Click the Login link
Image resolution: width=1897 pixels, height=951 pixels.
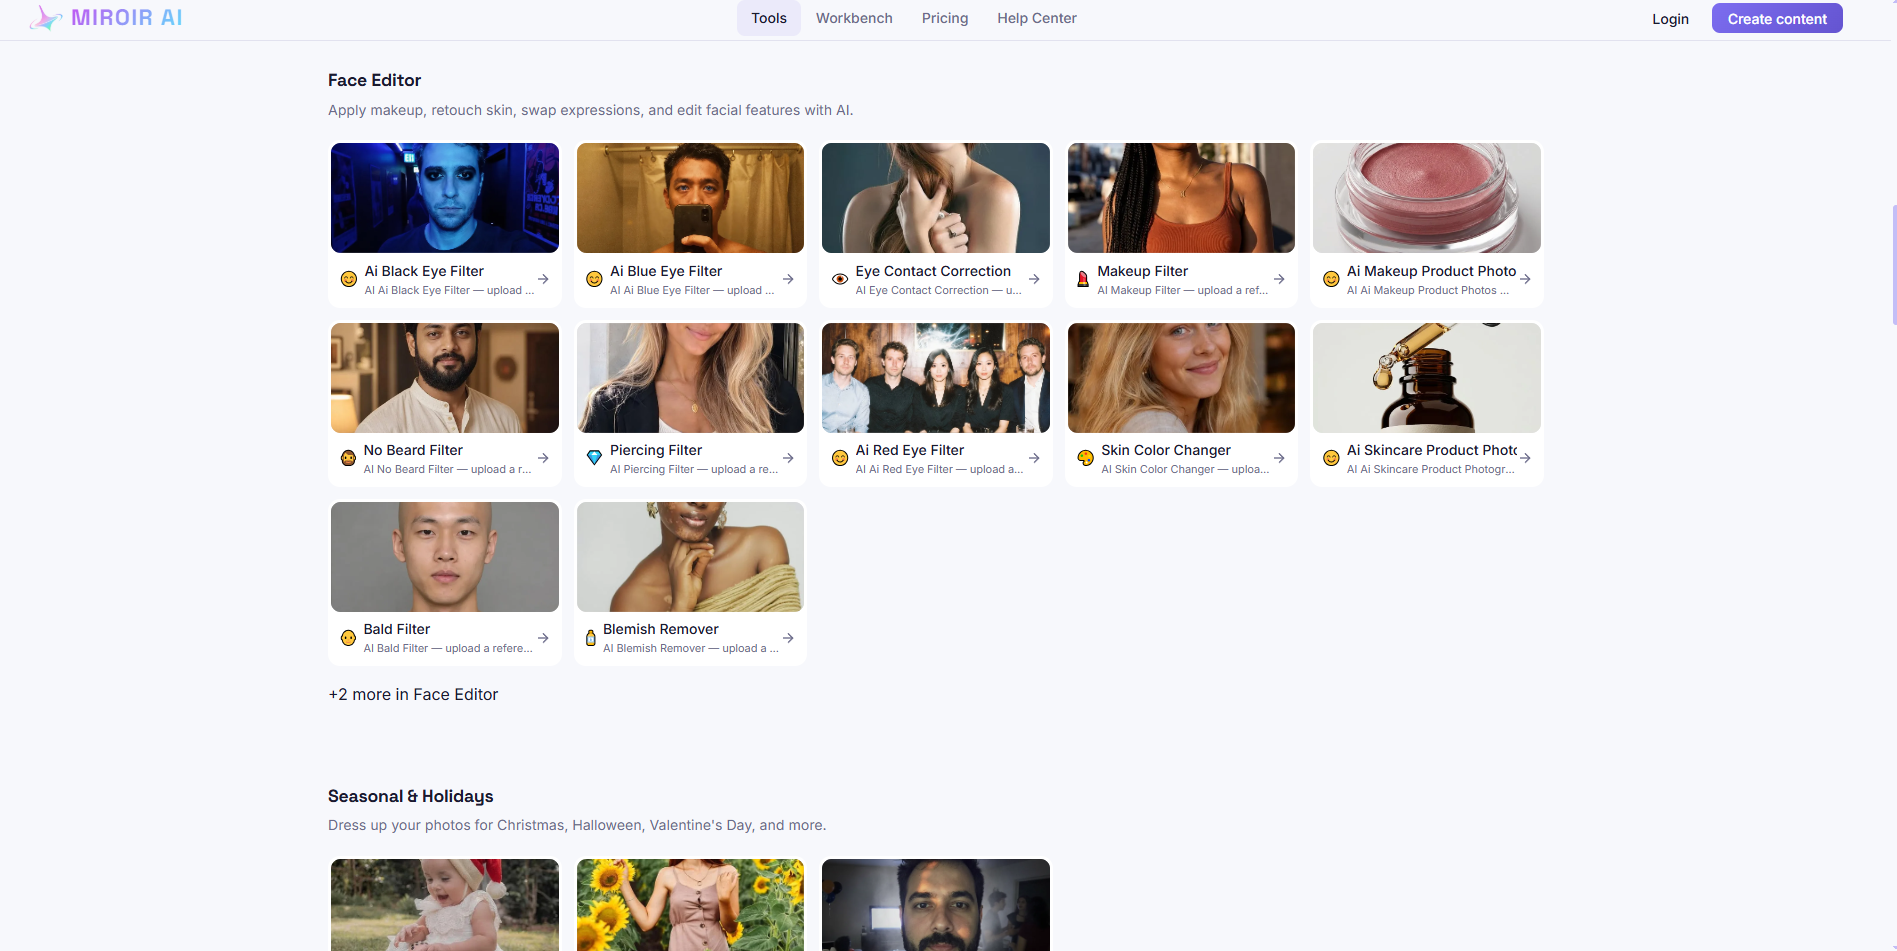coord(1670,19)
